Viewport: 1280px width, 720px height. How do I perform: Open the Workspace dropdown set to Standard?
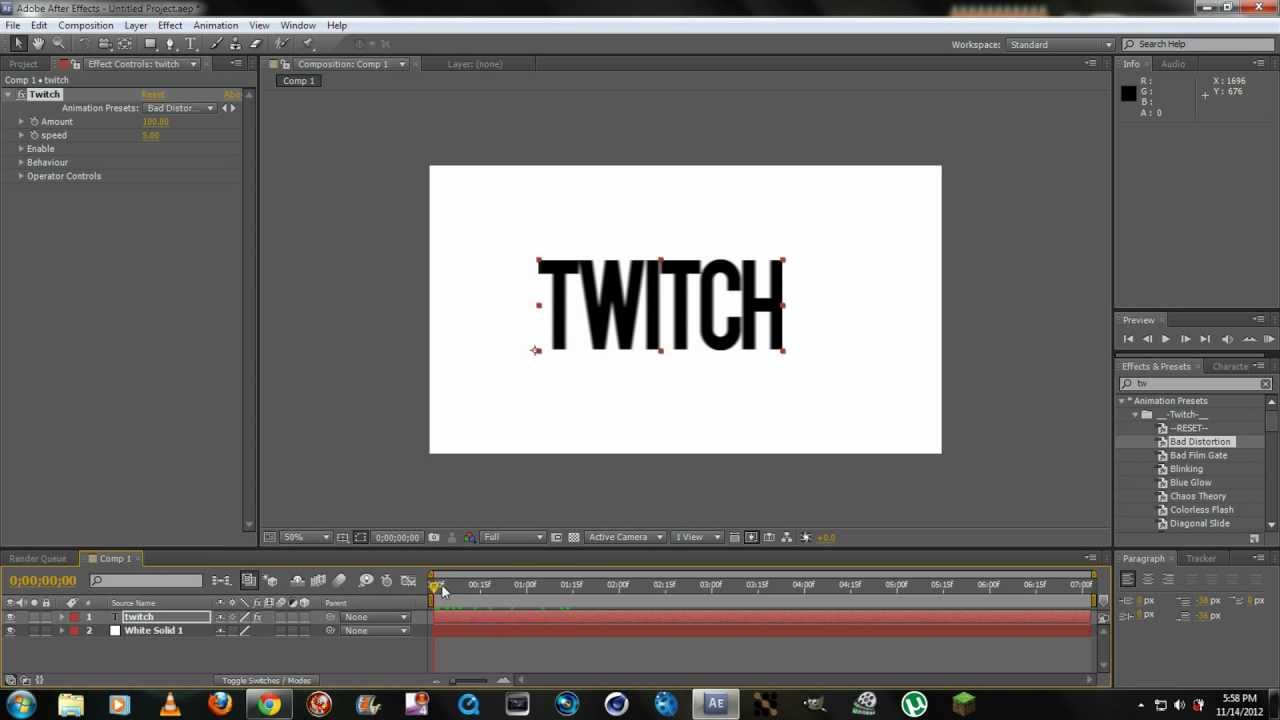coord(1061,45)
